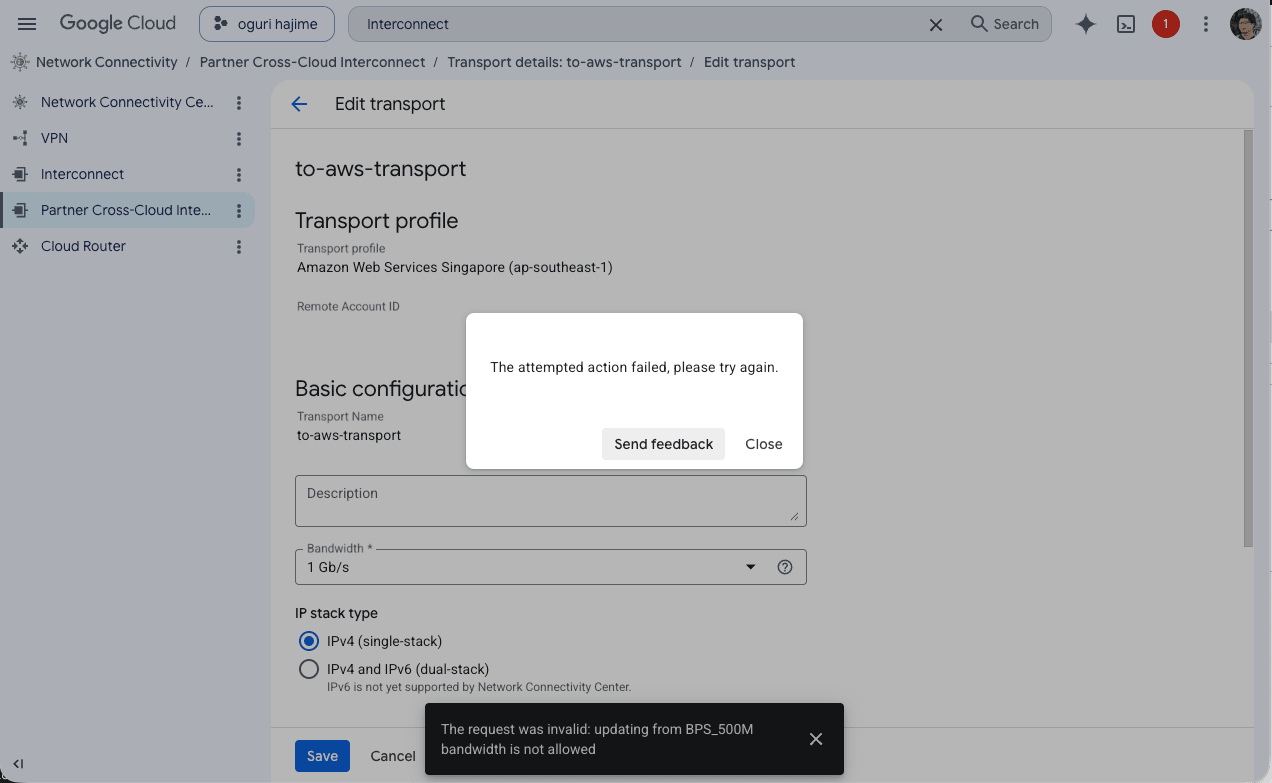Go to Transport details: to-aws-transport breadcrumb

pos(564,62)
